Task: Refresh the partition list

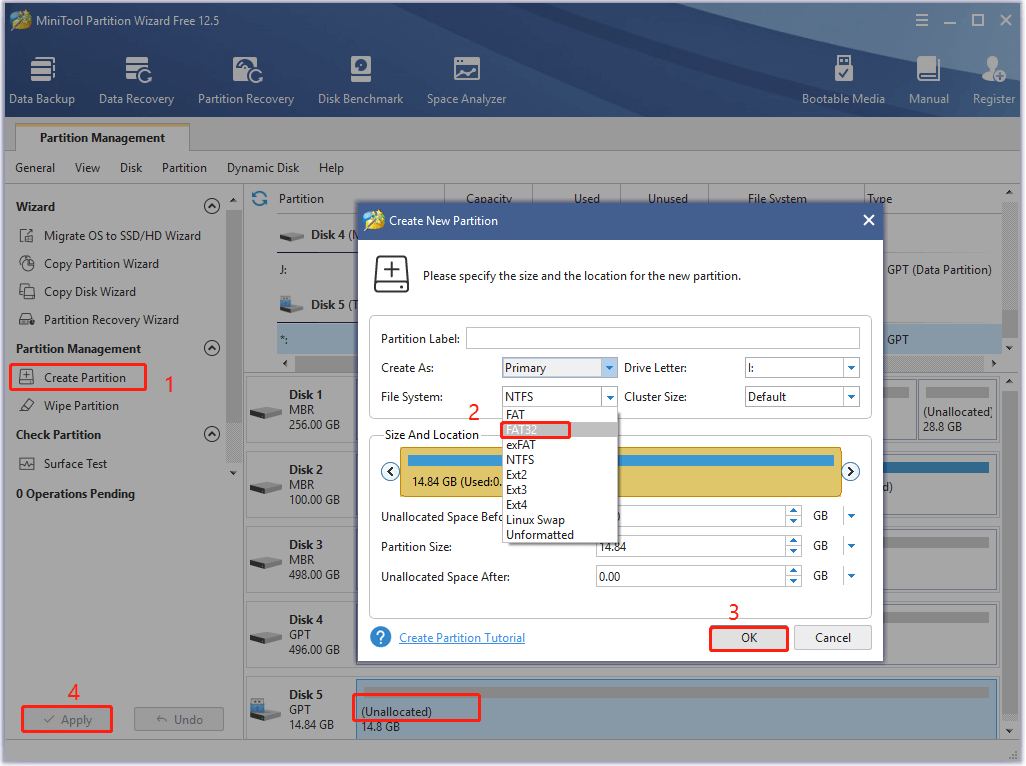Action: 260,198
